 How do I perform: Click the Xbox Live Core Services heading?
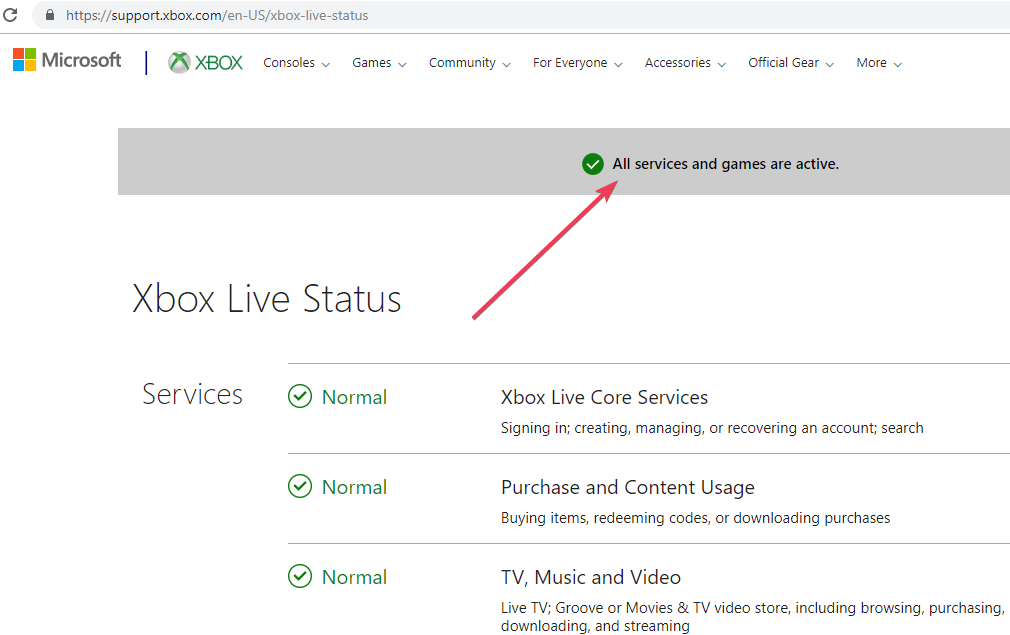pyautogui.click(x=604, y=397)
